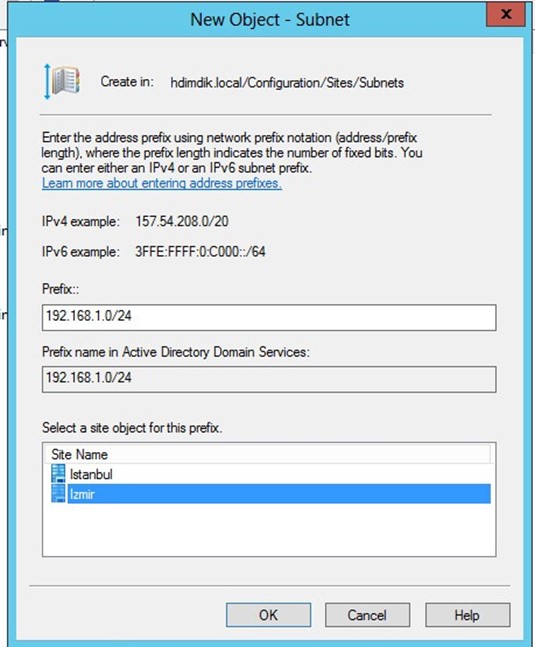Click the IPv6 example 3FFE:FFFF:0:C000::/64 text

[x=200, y=251]
